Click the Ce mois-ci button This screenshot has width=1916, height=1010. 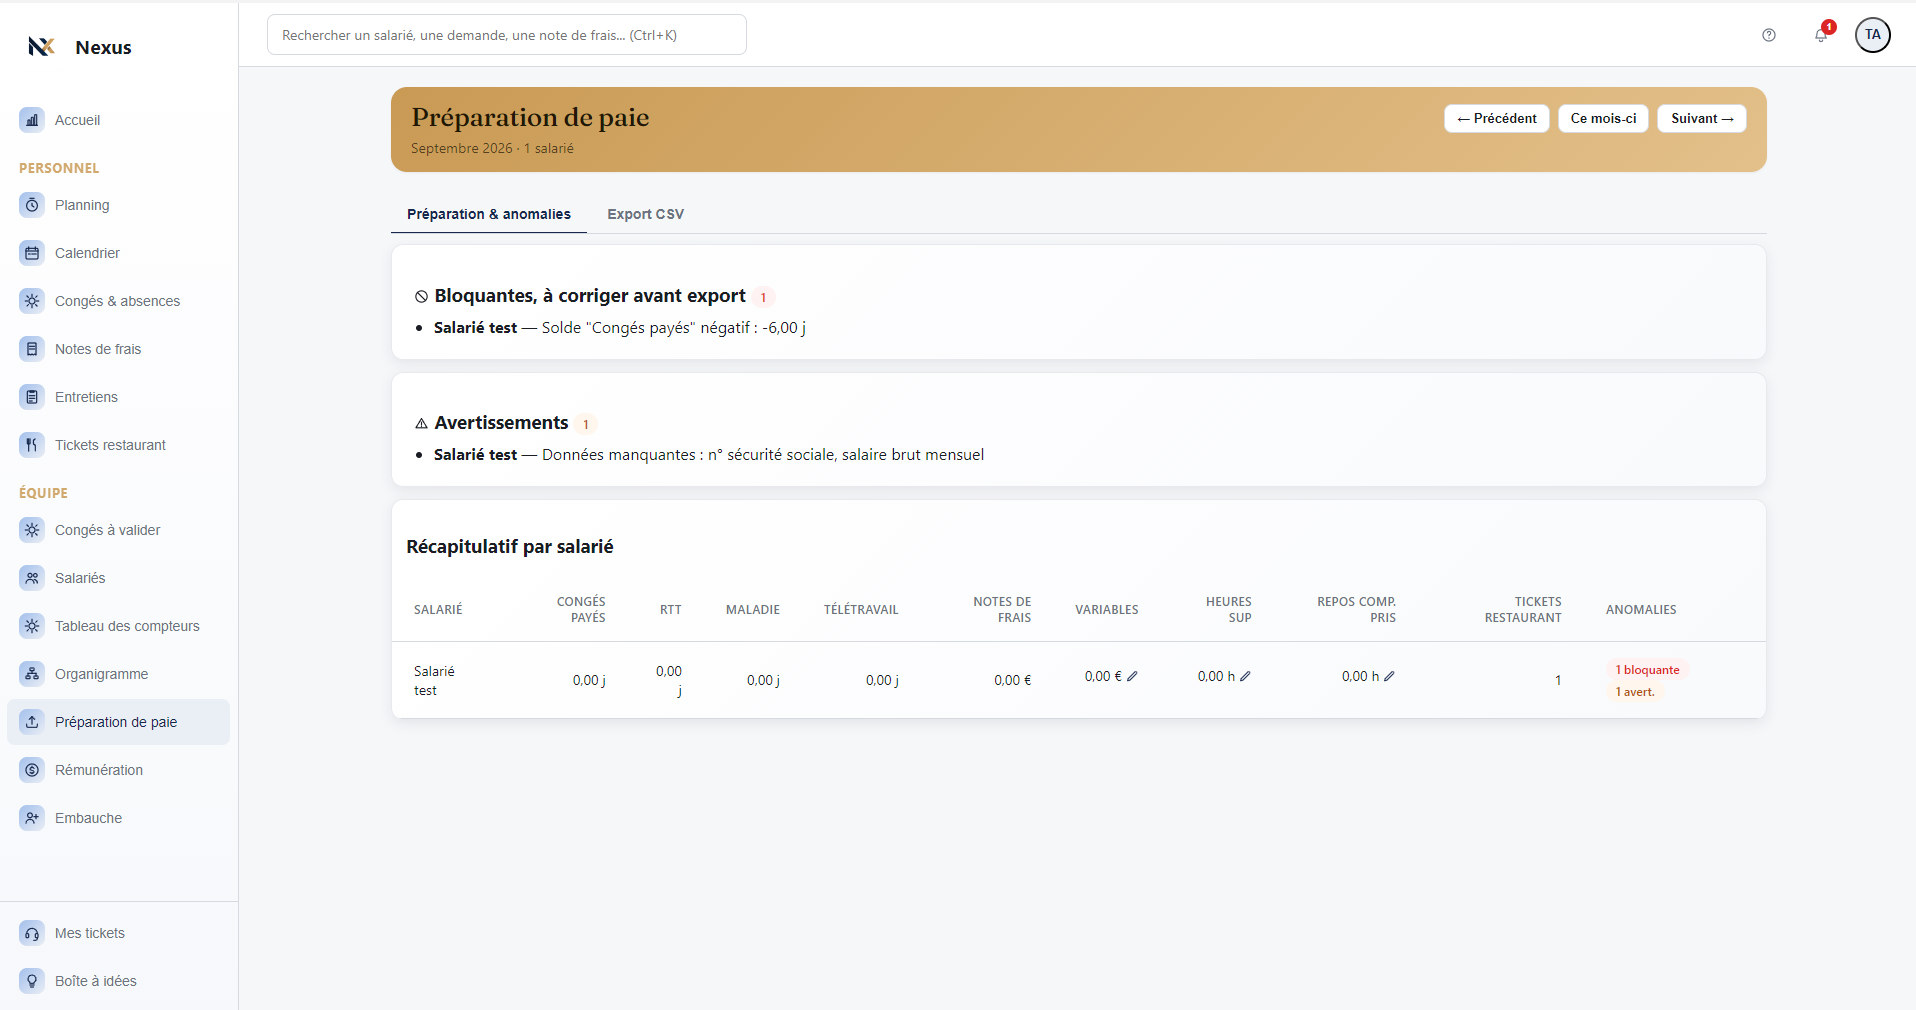click(x=1603, y=118)
